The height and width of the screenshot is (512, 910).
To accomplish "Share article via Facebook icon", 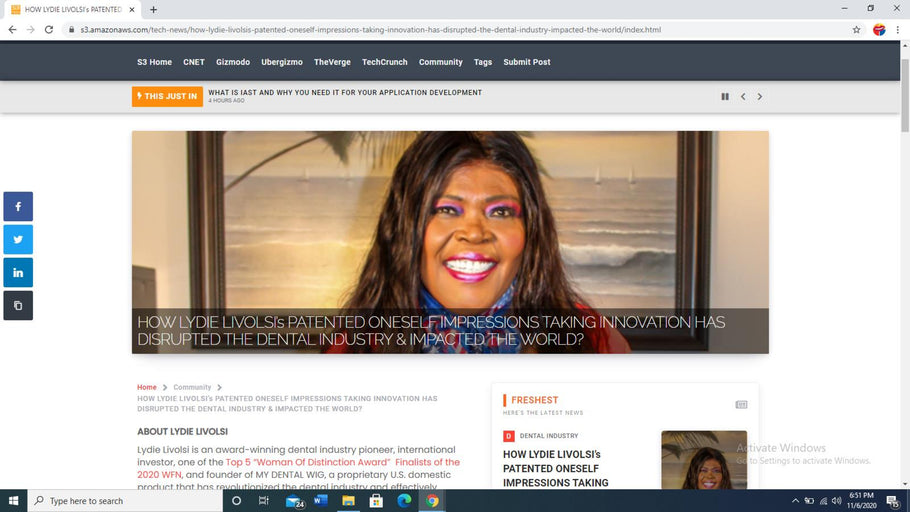I will (18, 207).
